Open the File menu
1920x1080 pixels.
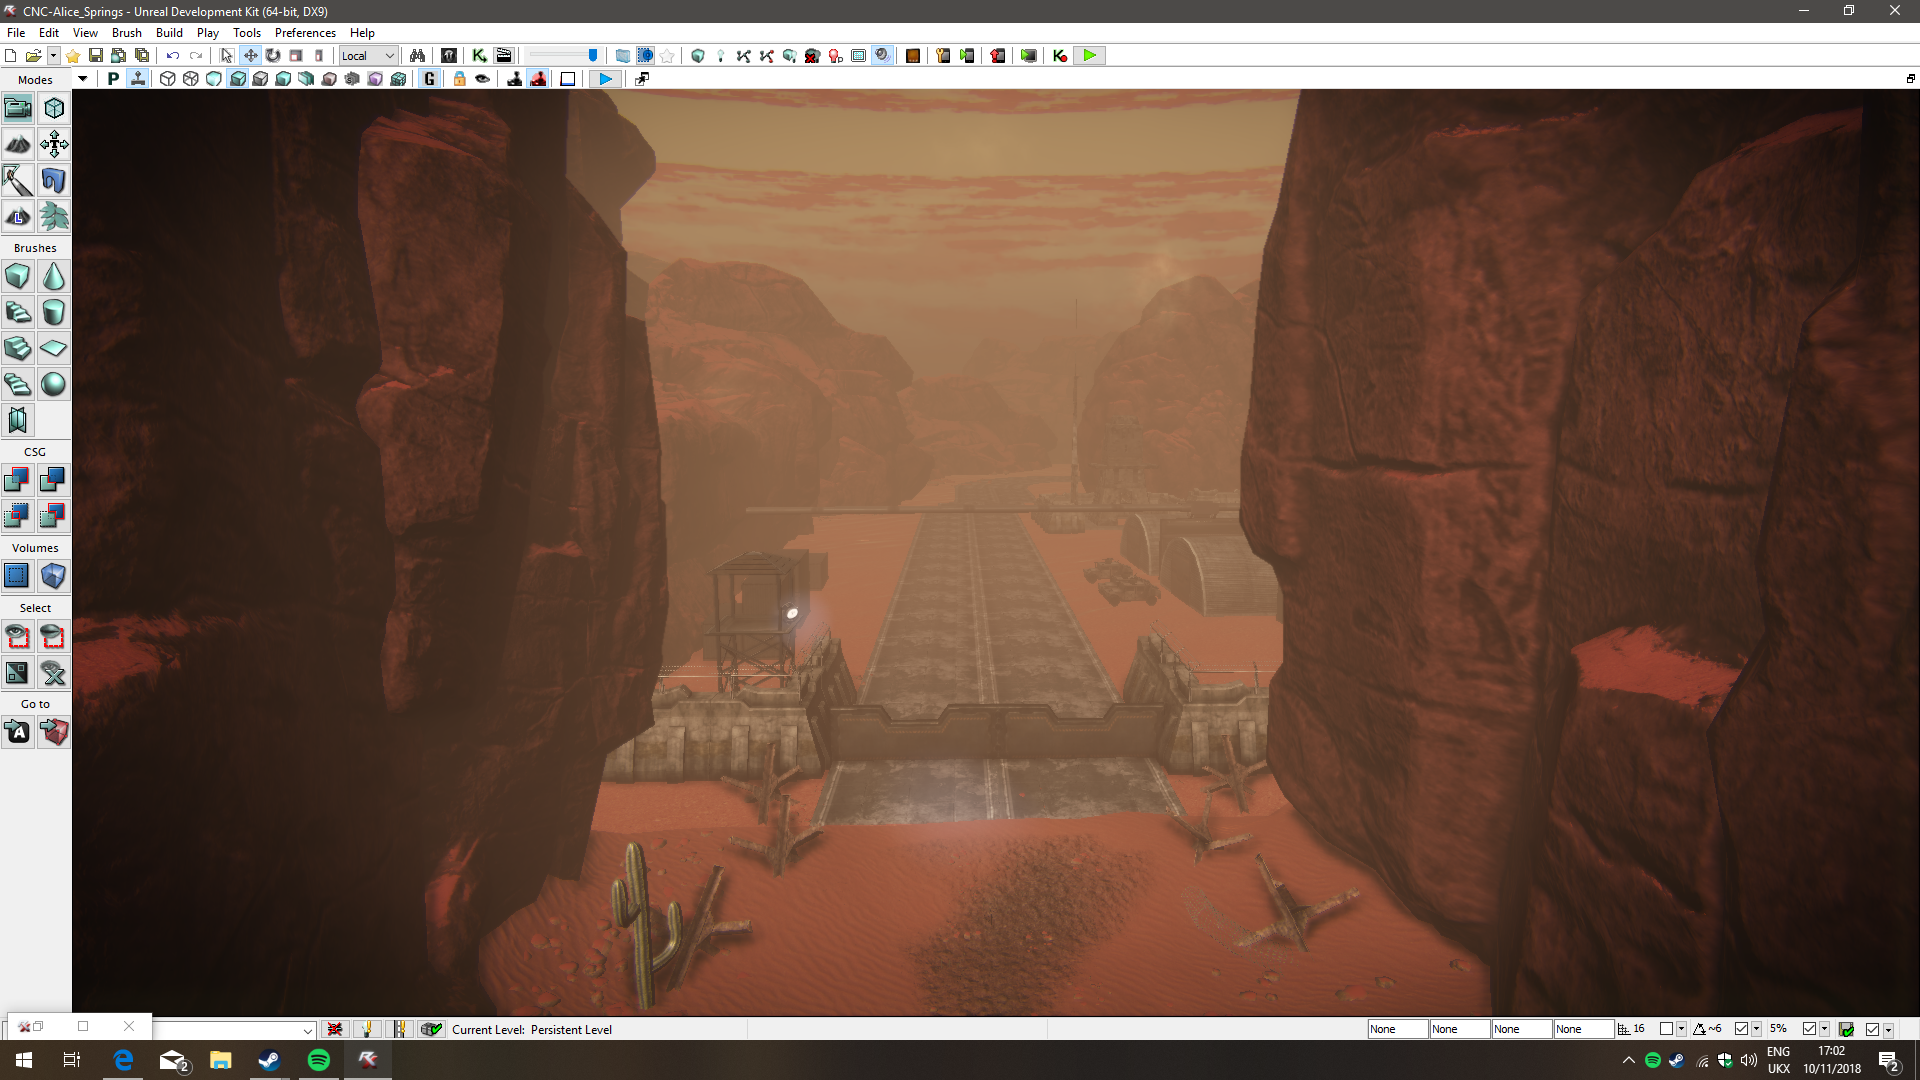pos(16,33)
